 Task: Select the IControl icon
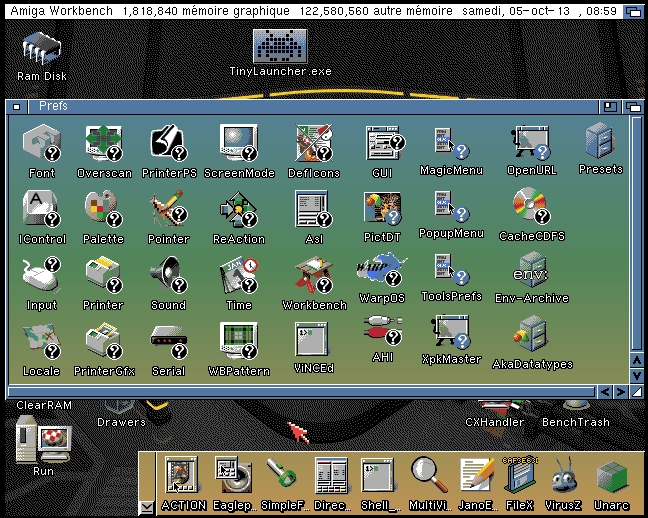click(42, 208)
